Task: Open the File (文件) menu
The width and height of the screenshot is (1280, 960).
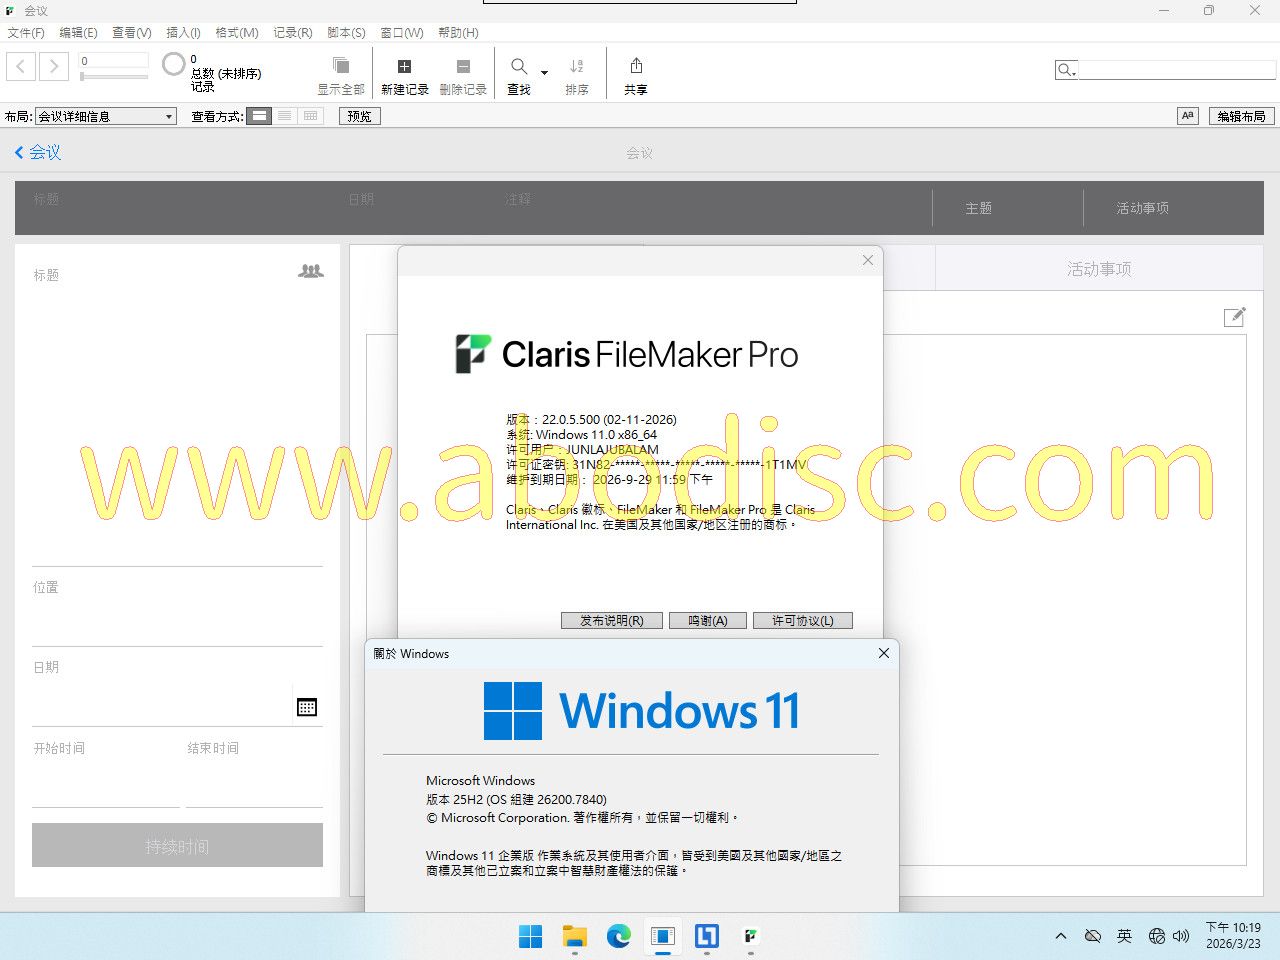Action: [x=26, y=33]
